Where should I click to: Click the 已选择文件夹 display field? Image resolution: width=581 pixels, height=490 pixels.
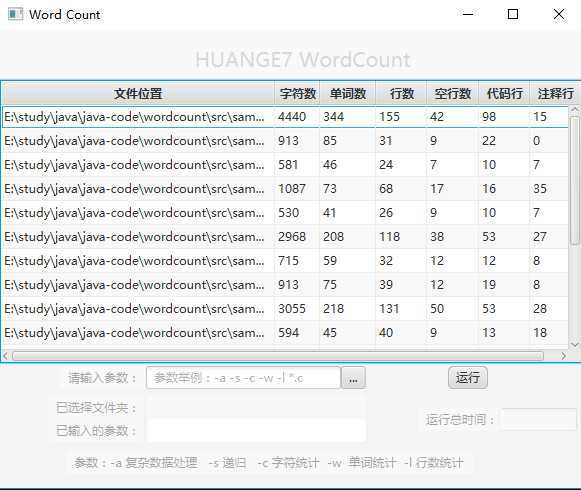pos(256,408)
